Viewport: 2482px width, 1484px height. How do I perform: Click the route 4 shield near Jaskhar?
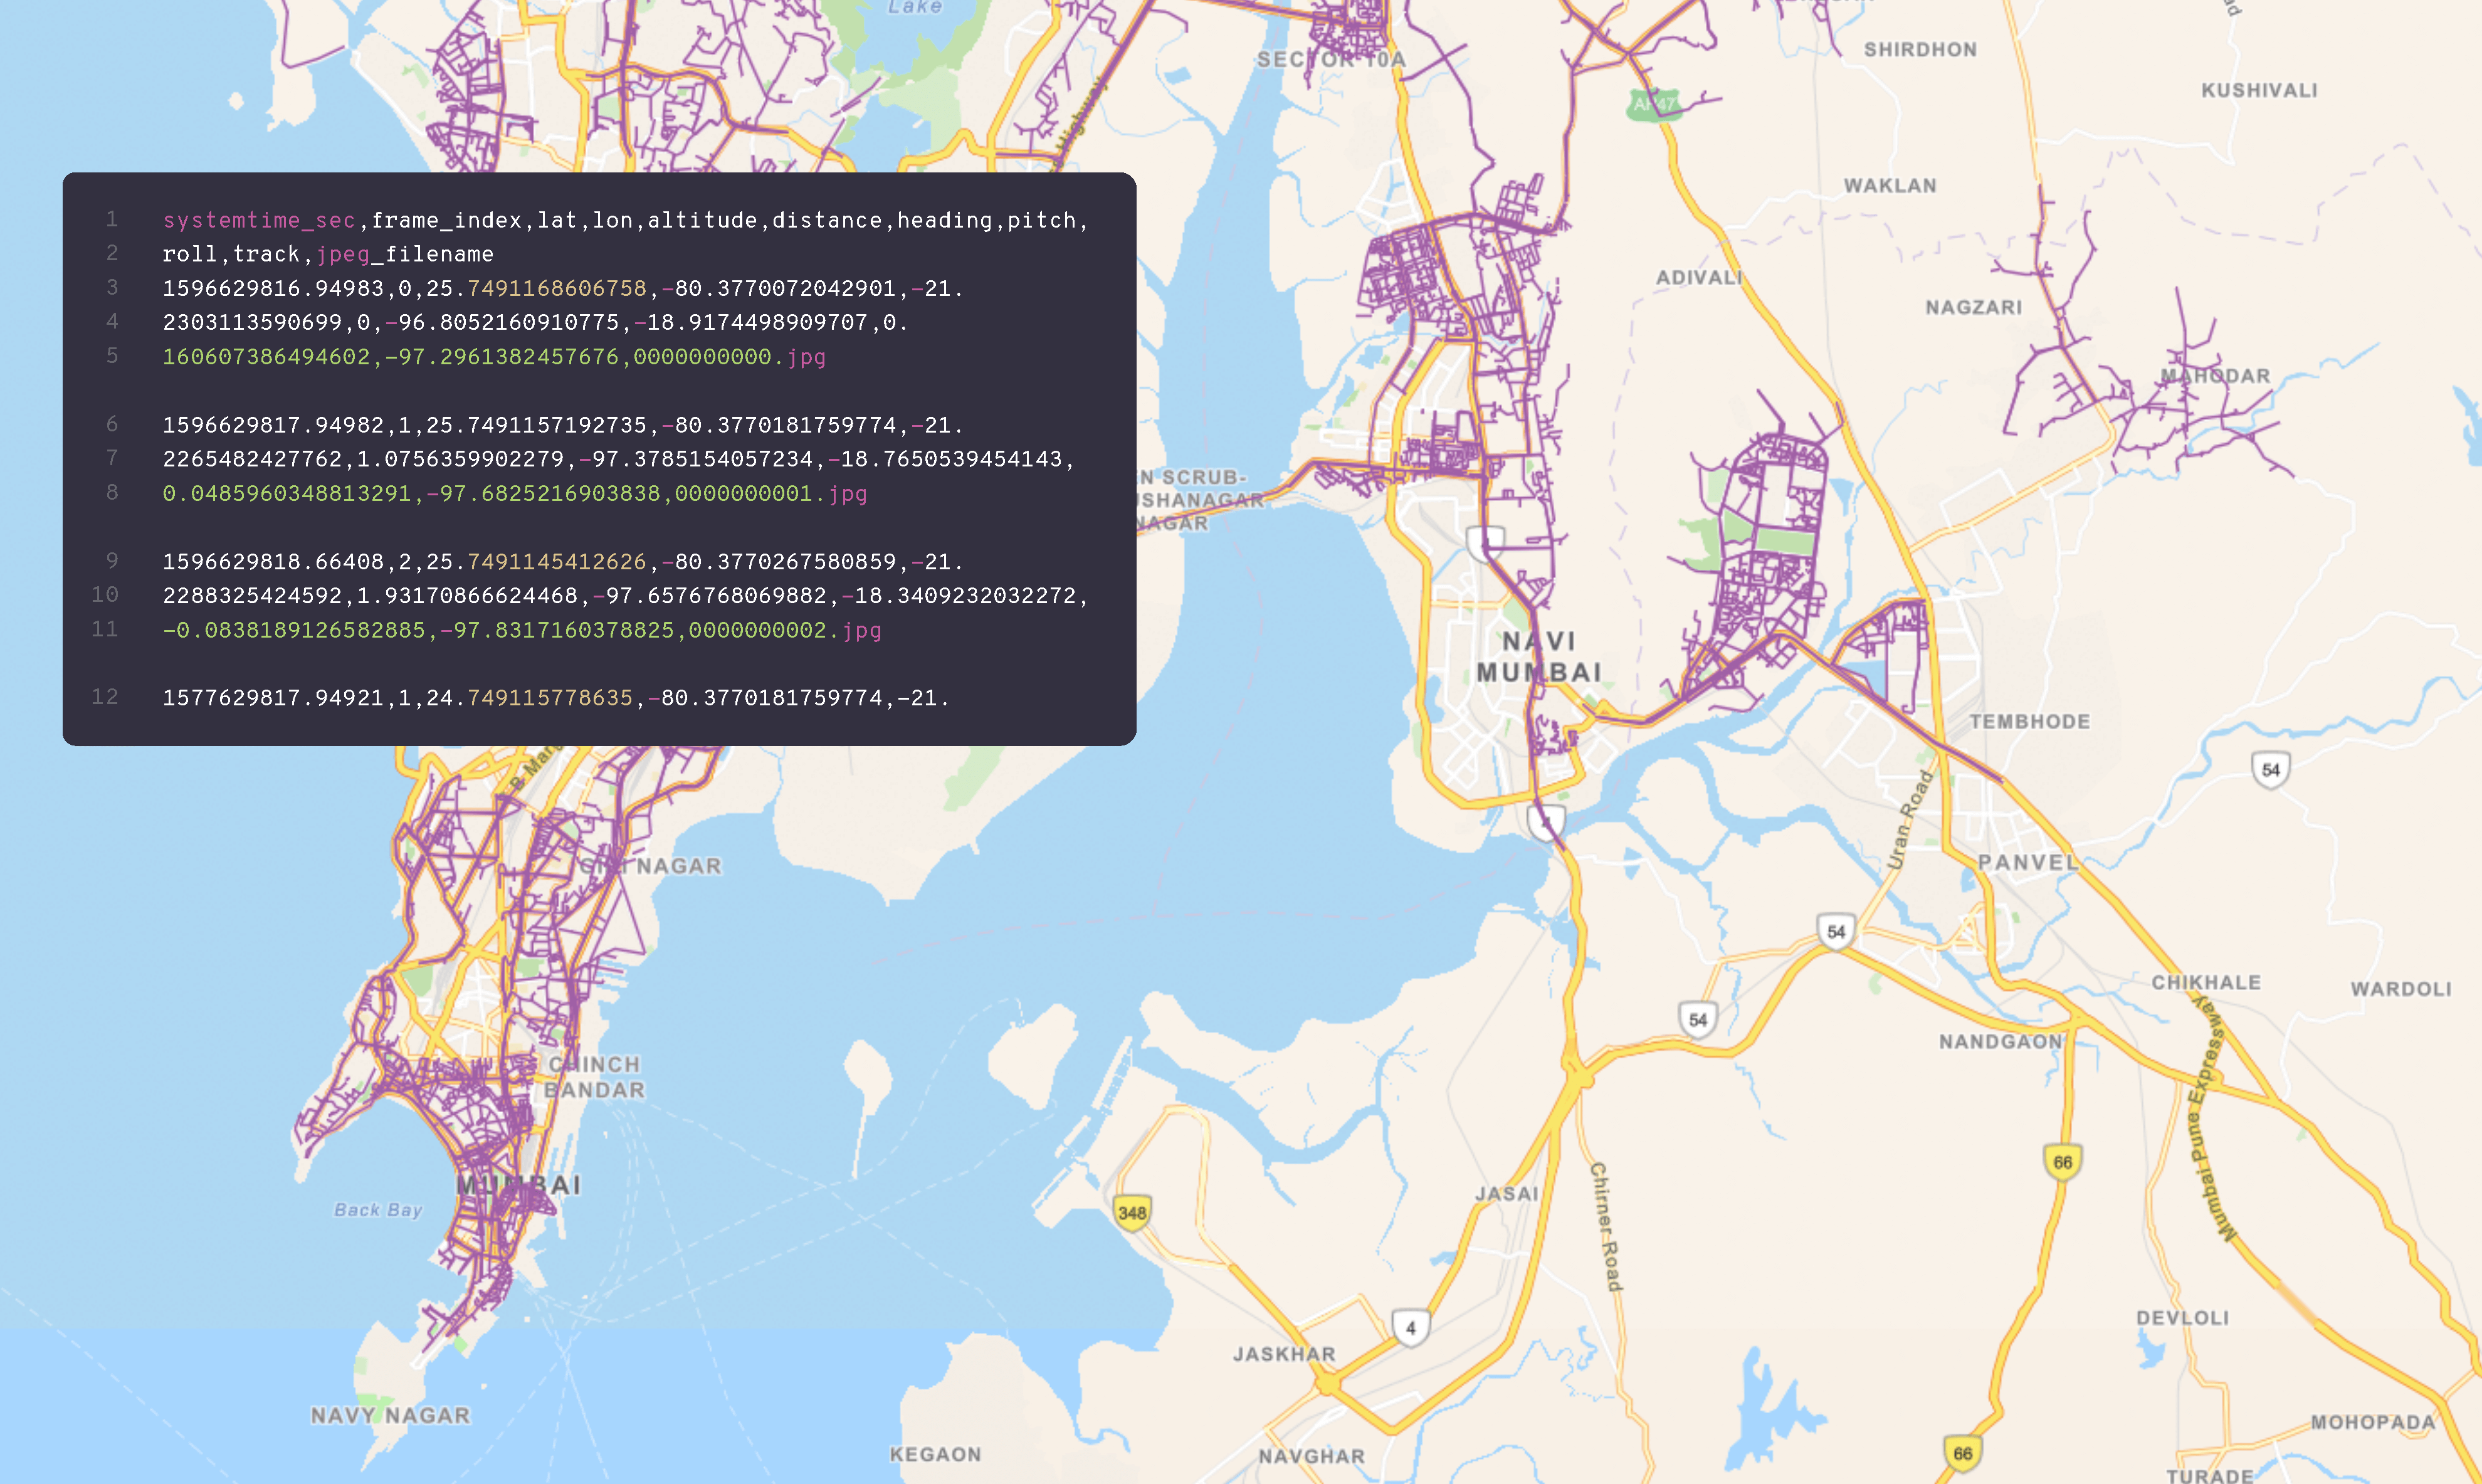1410,1328
